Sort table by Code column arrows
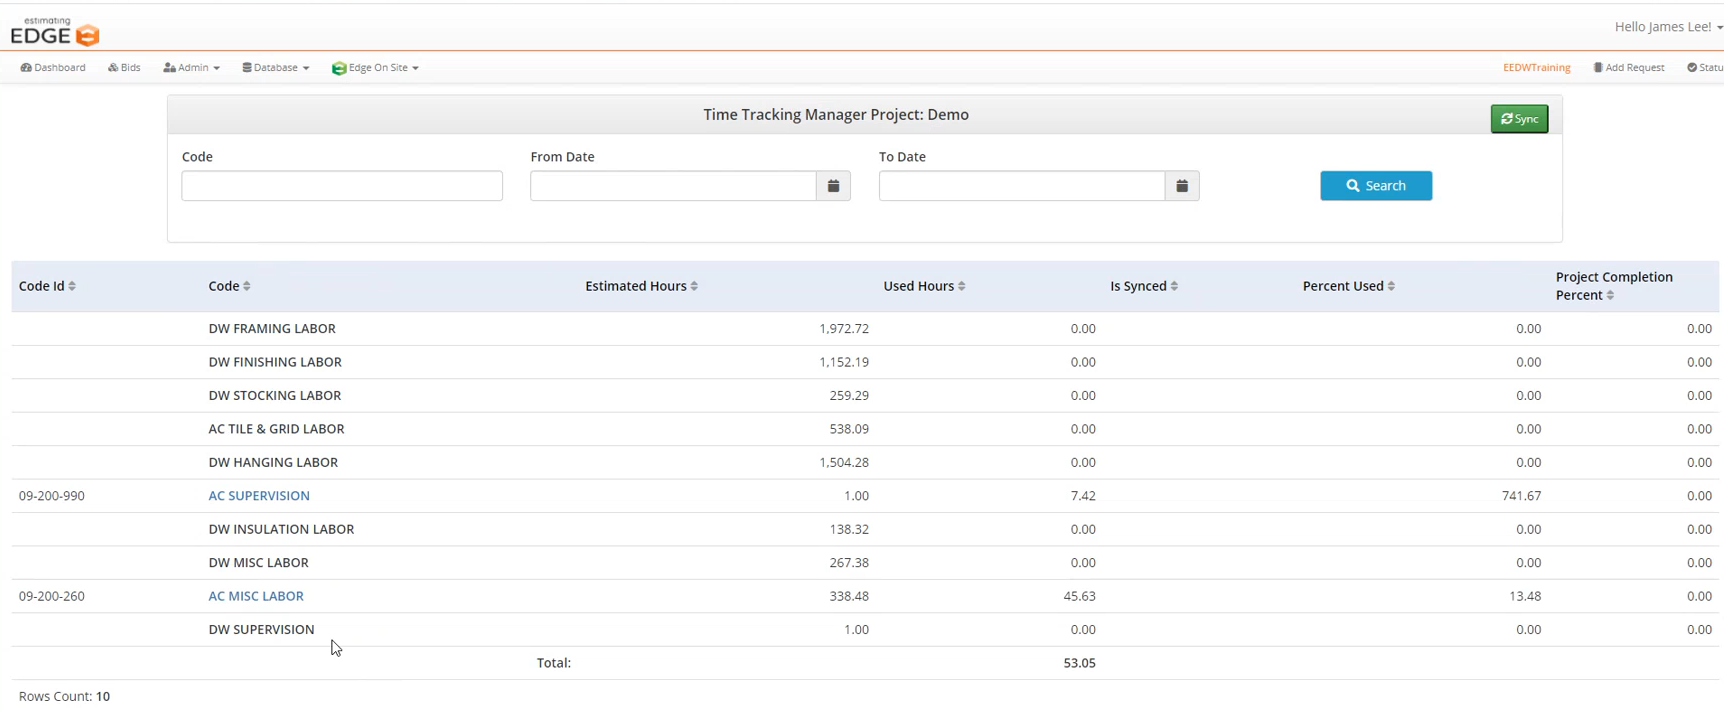Image resolution: width=1724 pixels, height=711 pixels. [247, 287]
